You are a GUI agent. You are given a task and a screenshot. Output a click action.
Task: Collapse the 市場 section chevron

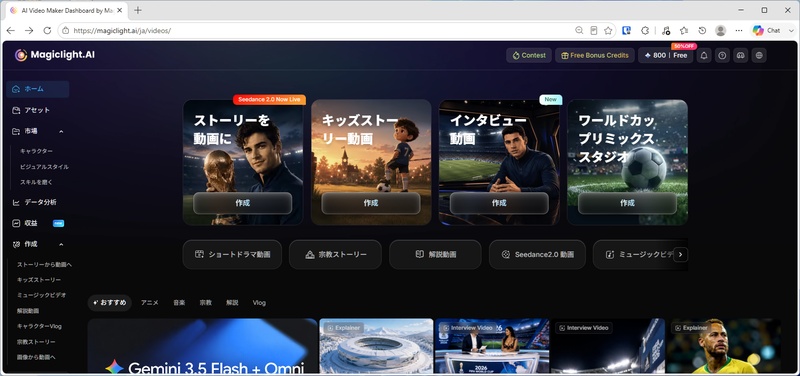pos(61,132)
